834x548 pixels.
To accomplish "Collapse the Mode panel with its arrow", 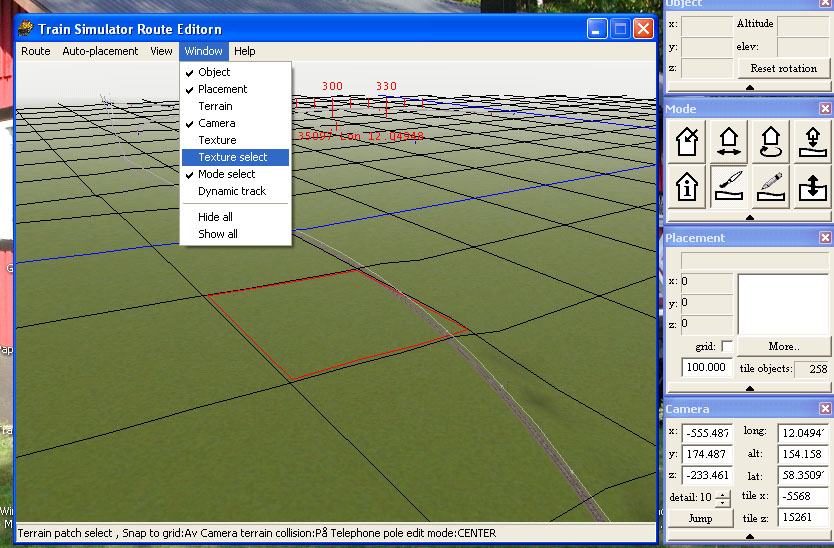I will click(749, 217).
